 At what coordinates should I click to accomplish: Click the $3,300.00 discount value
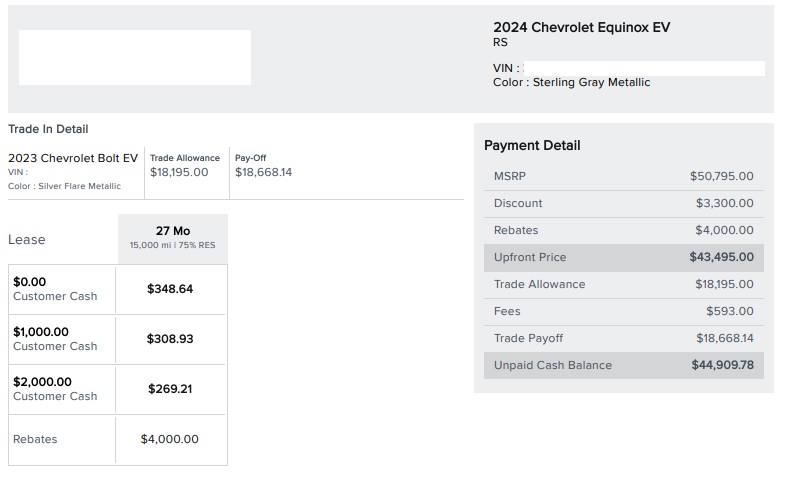point(725,204)
